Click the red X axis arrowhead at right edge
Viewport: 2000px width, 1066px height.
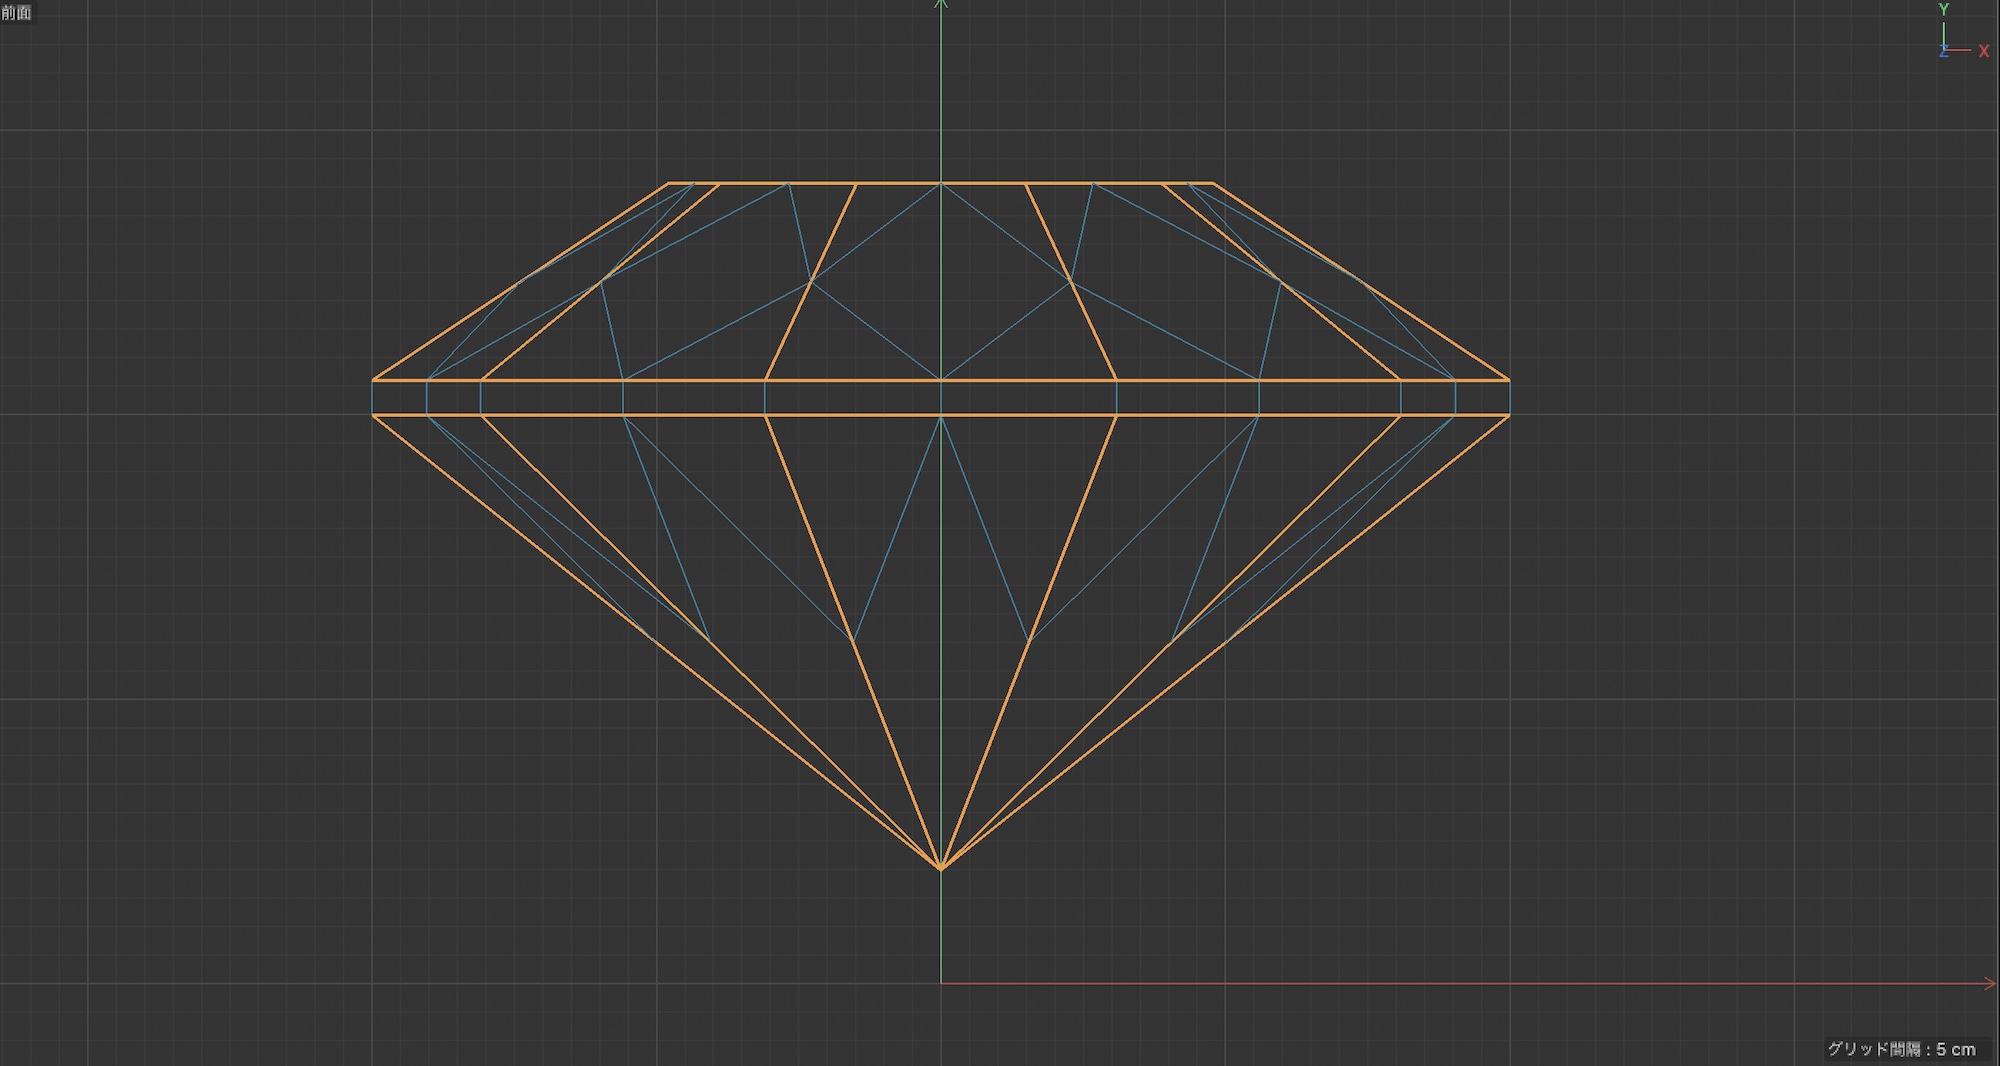pyautogui.click(x=1990, y=983)
